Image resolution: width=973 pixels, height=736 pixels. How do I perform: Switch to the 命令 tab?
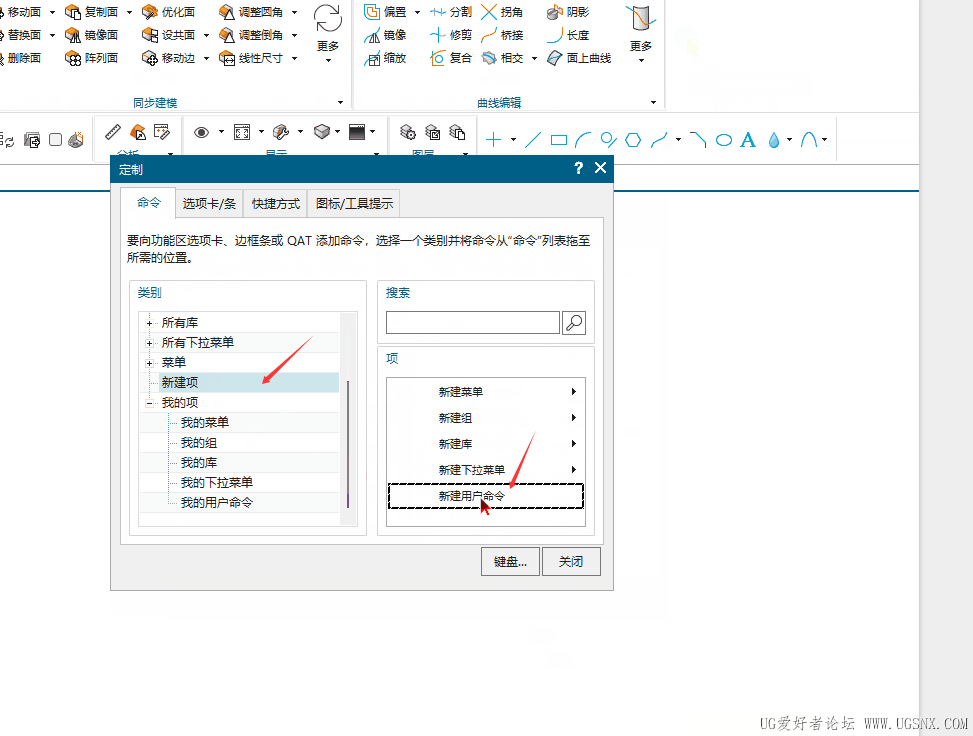click(148, 202)
